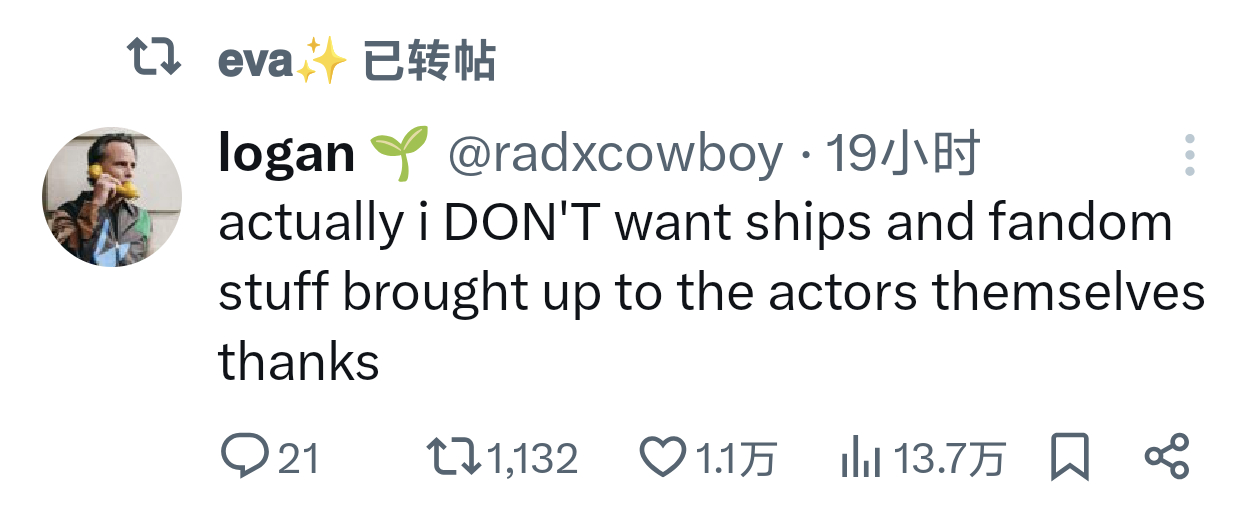Click the sparkles emoji next to eva
The height and width of the screenshot is (508, 1244).
(x=322, y=62)
